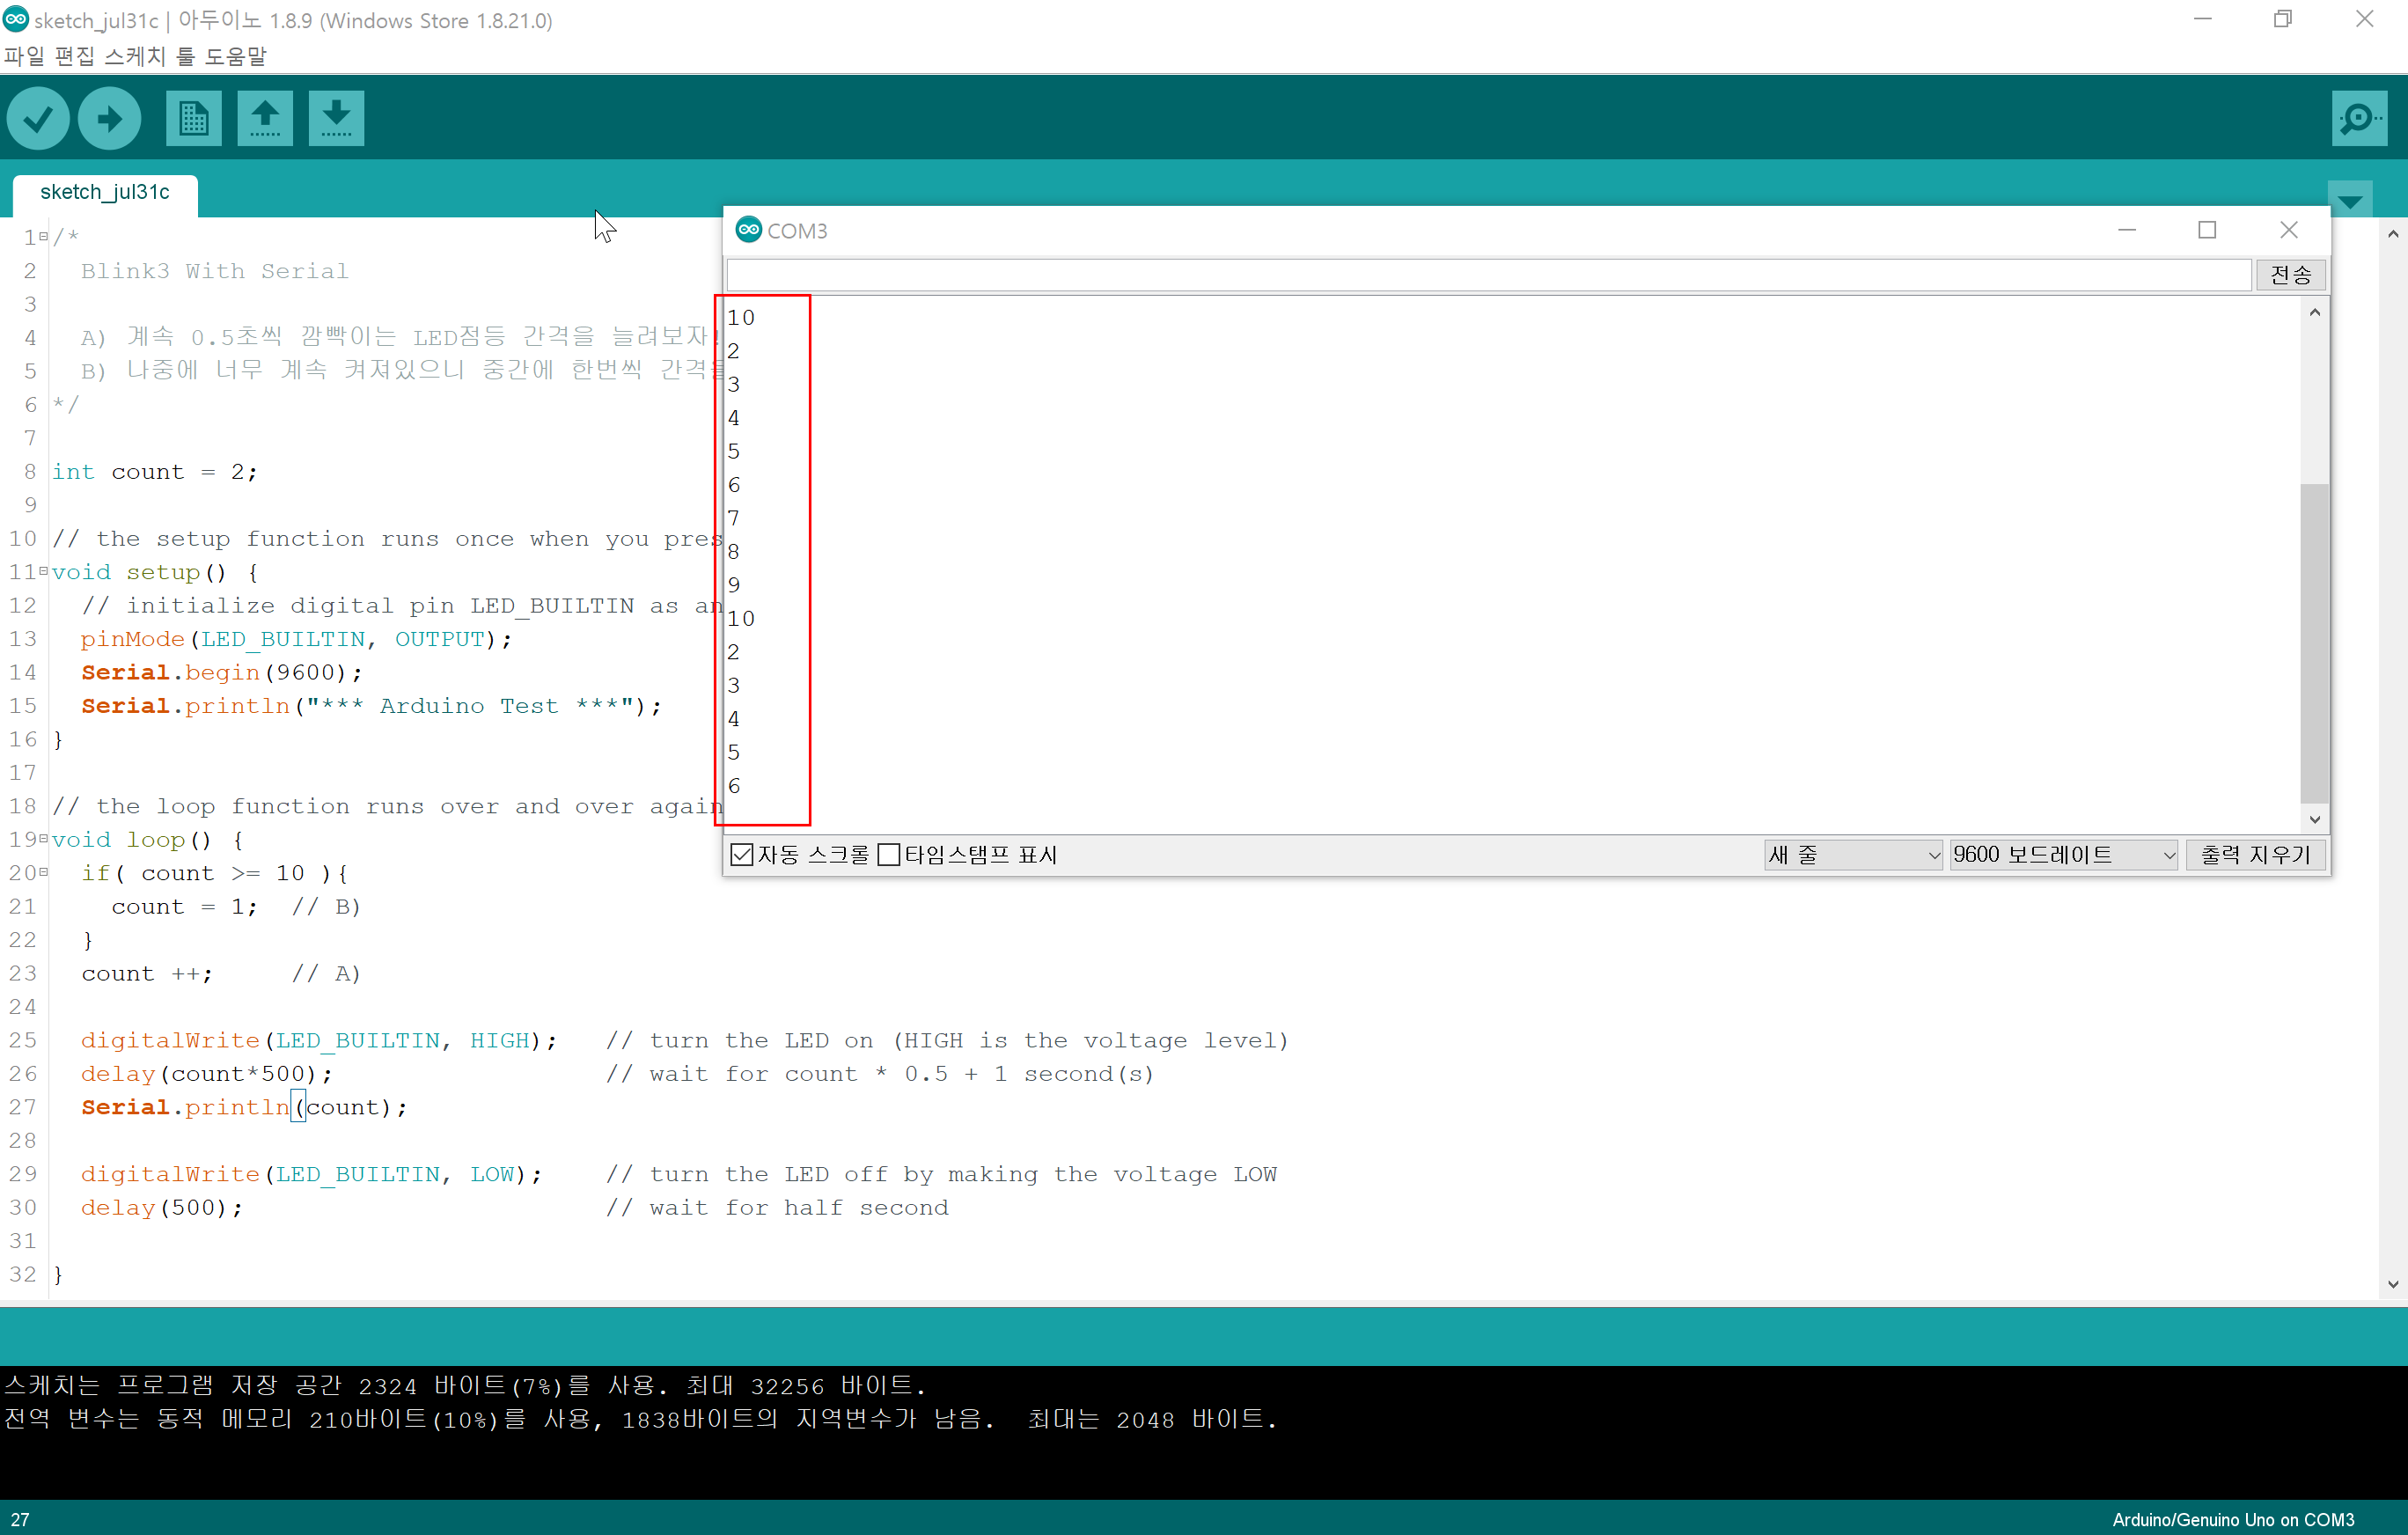This screenshot has height=1535, width=2408.
Task: Collapse the setup() function fold marker
Action: tap(43, 571)
